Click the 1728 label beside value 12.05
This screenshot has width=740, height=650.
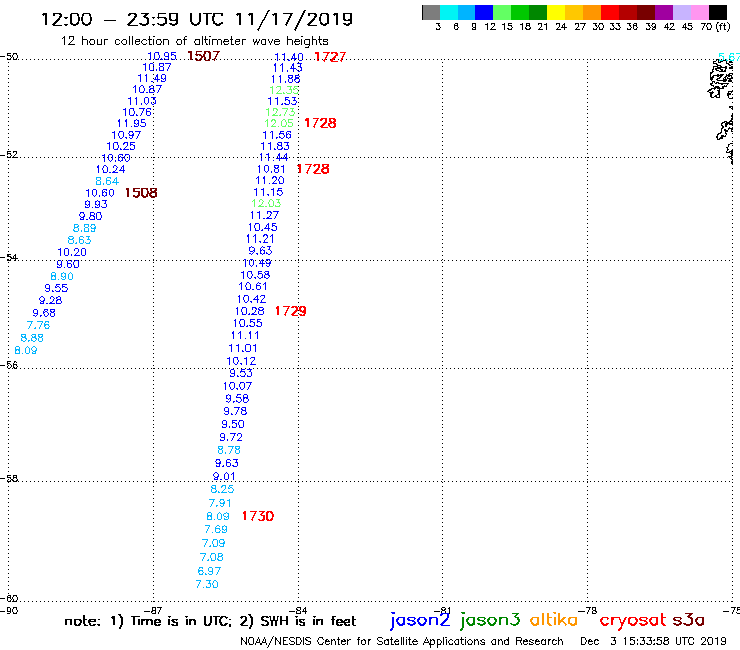320,123
